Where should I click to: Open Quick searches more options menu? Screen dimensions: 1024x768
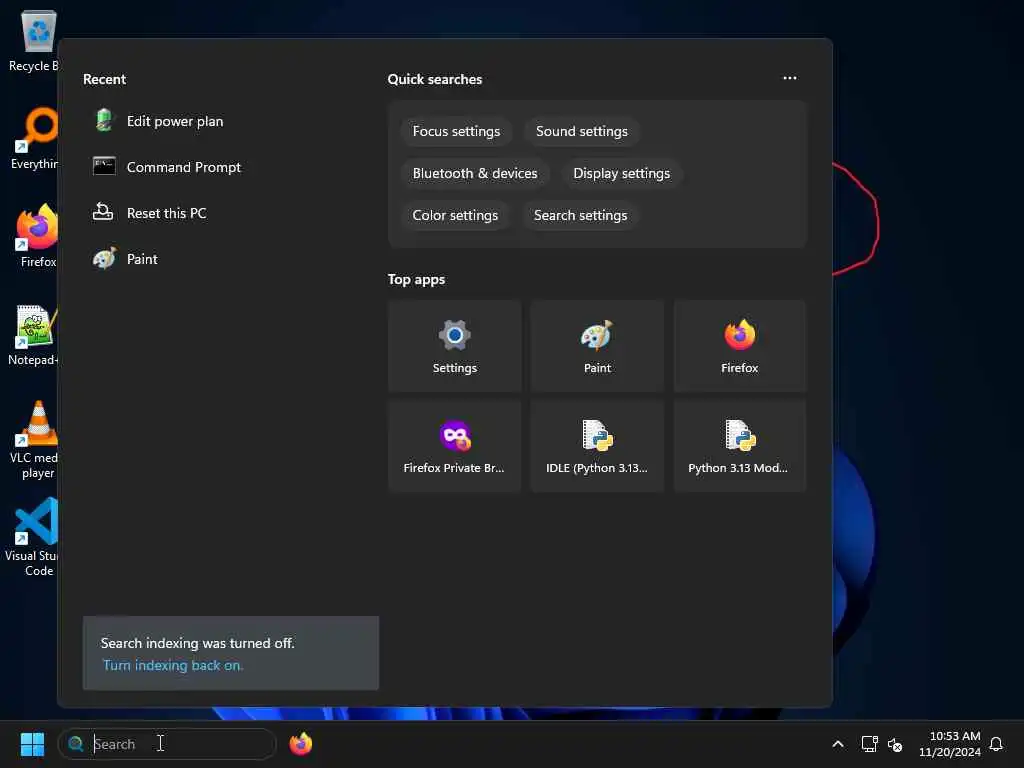(790, 78)
